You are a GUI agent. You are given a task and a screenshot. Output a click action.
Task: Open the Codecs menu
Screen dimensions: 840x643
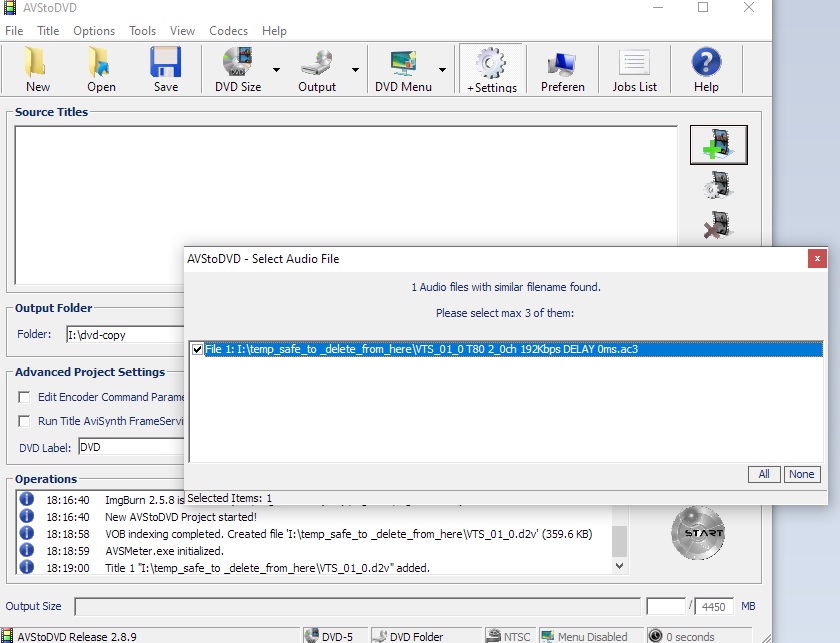(228, 31)
